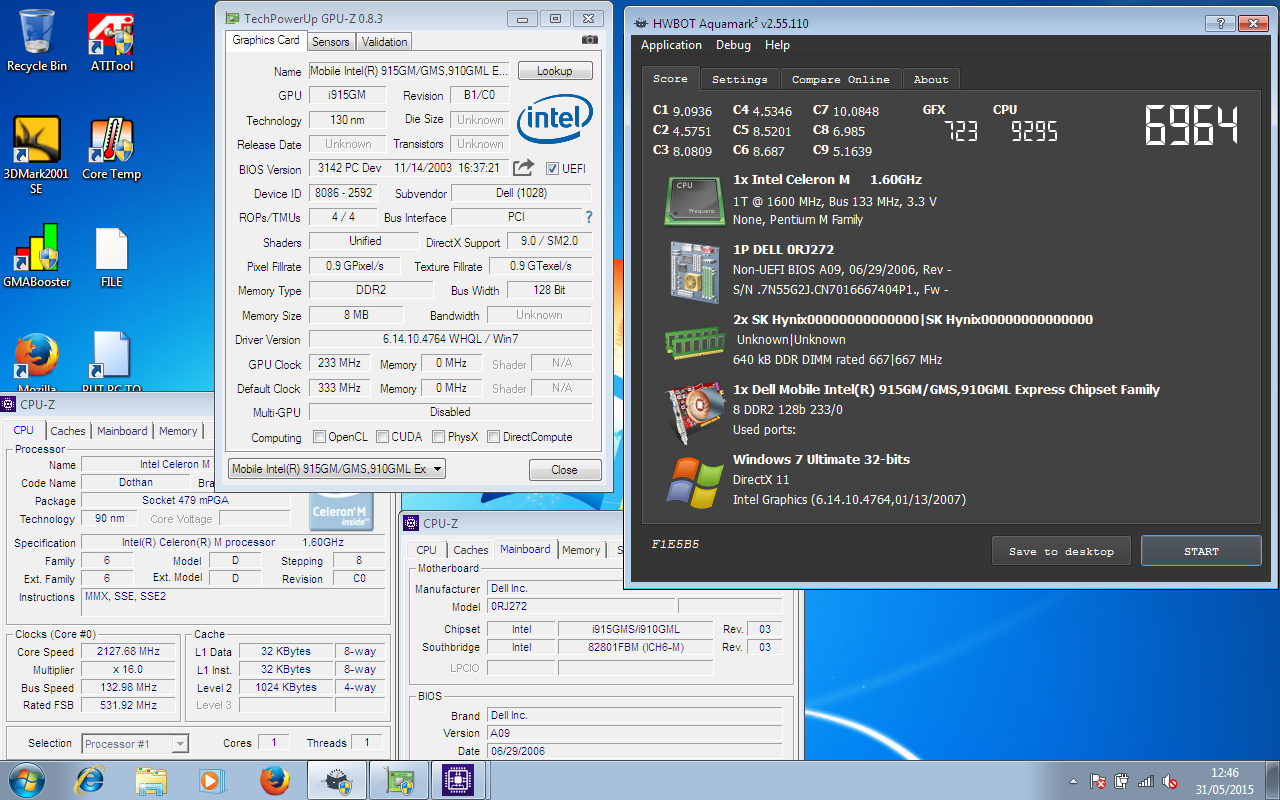The width and height of the screenshot is (1280, 800).
Task: Open the Processor #1 selection dropdown
Action: pyautogui.click(x=135, y=744)
